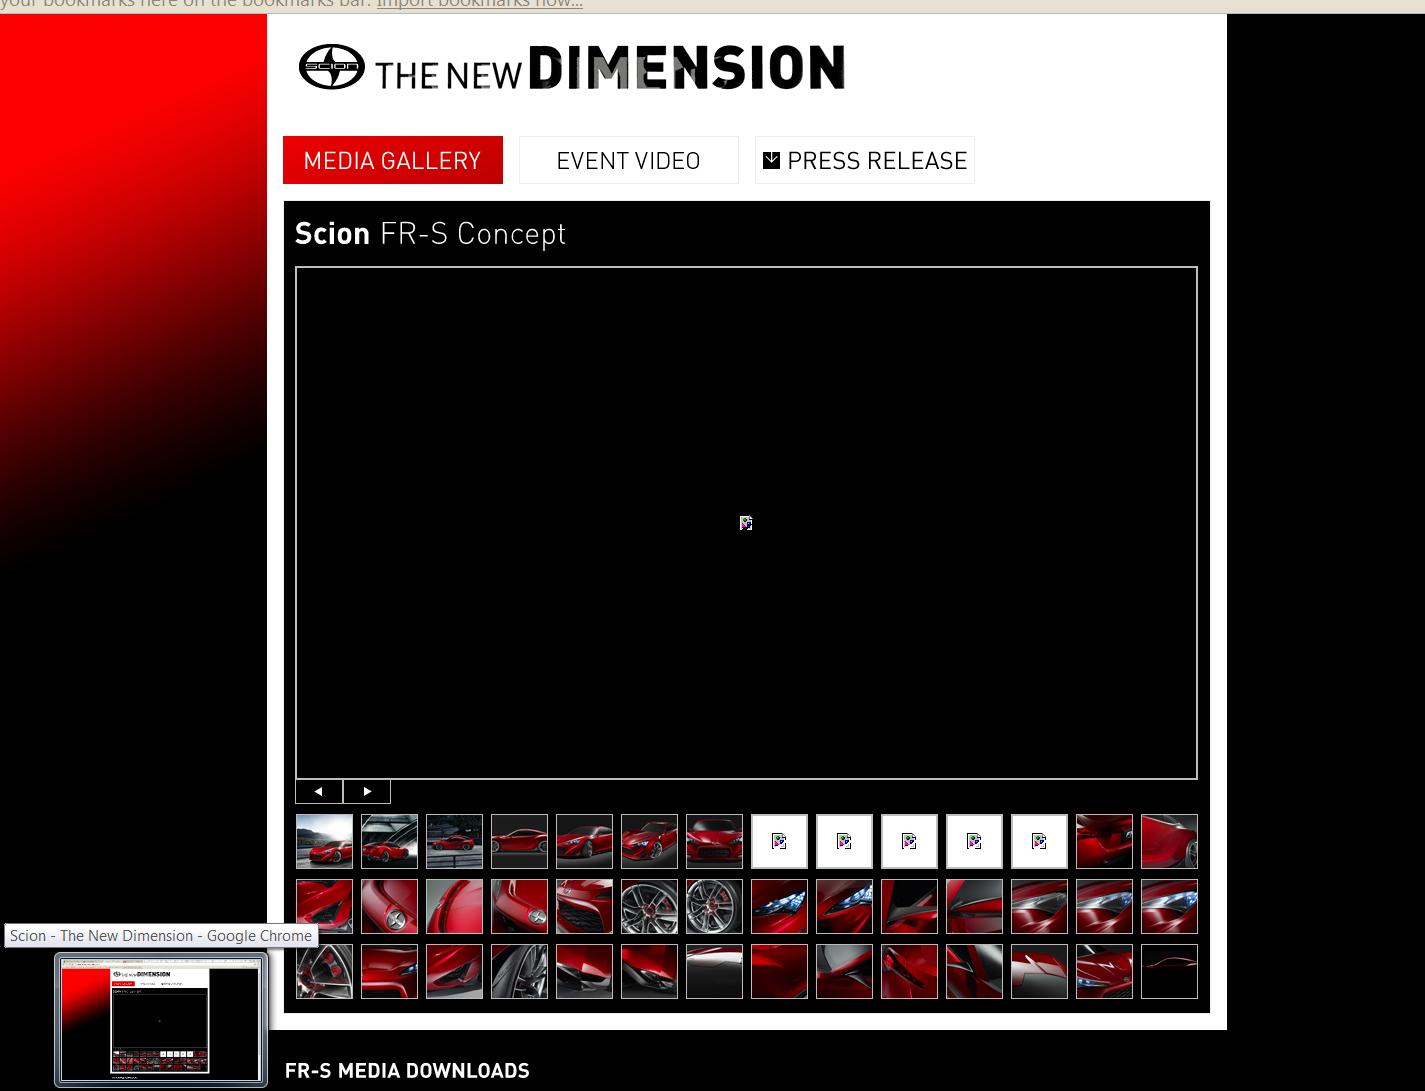Select first broken-image thumbnail in top row

tap(779, 841)
